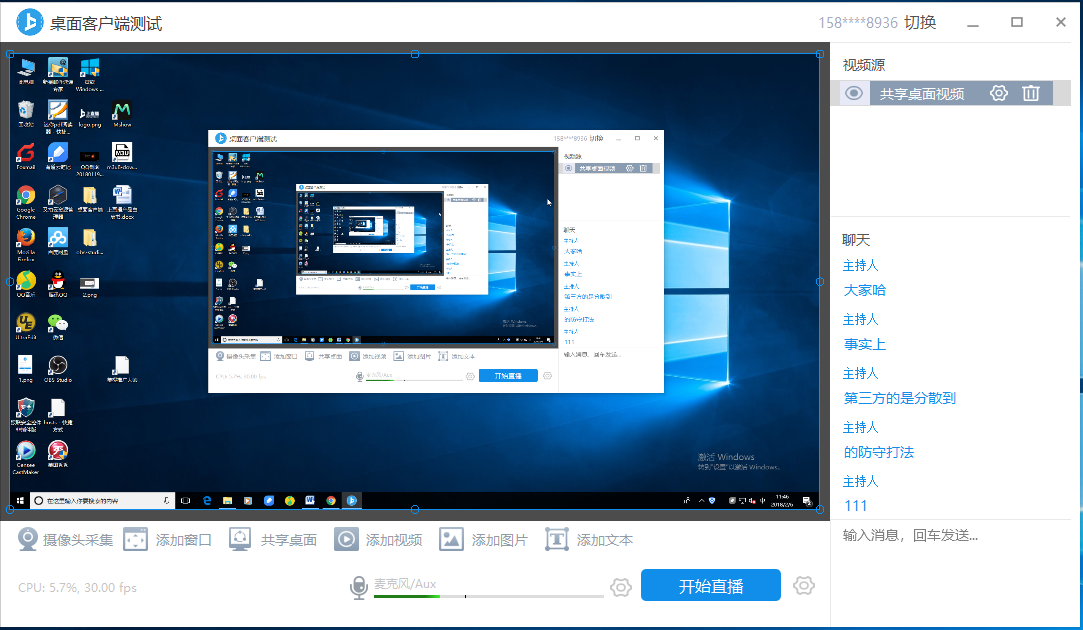Click Mozilla Firefox desktop icon in preview

(26, 244)
